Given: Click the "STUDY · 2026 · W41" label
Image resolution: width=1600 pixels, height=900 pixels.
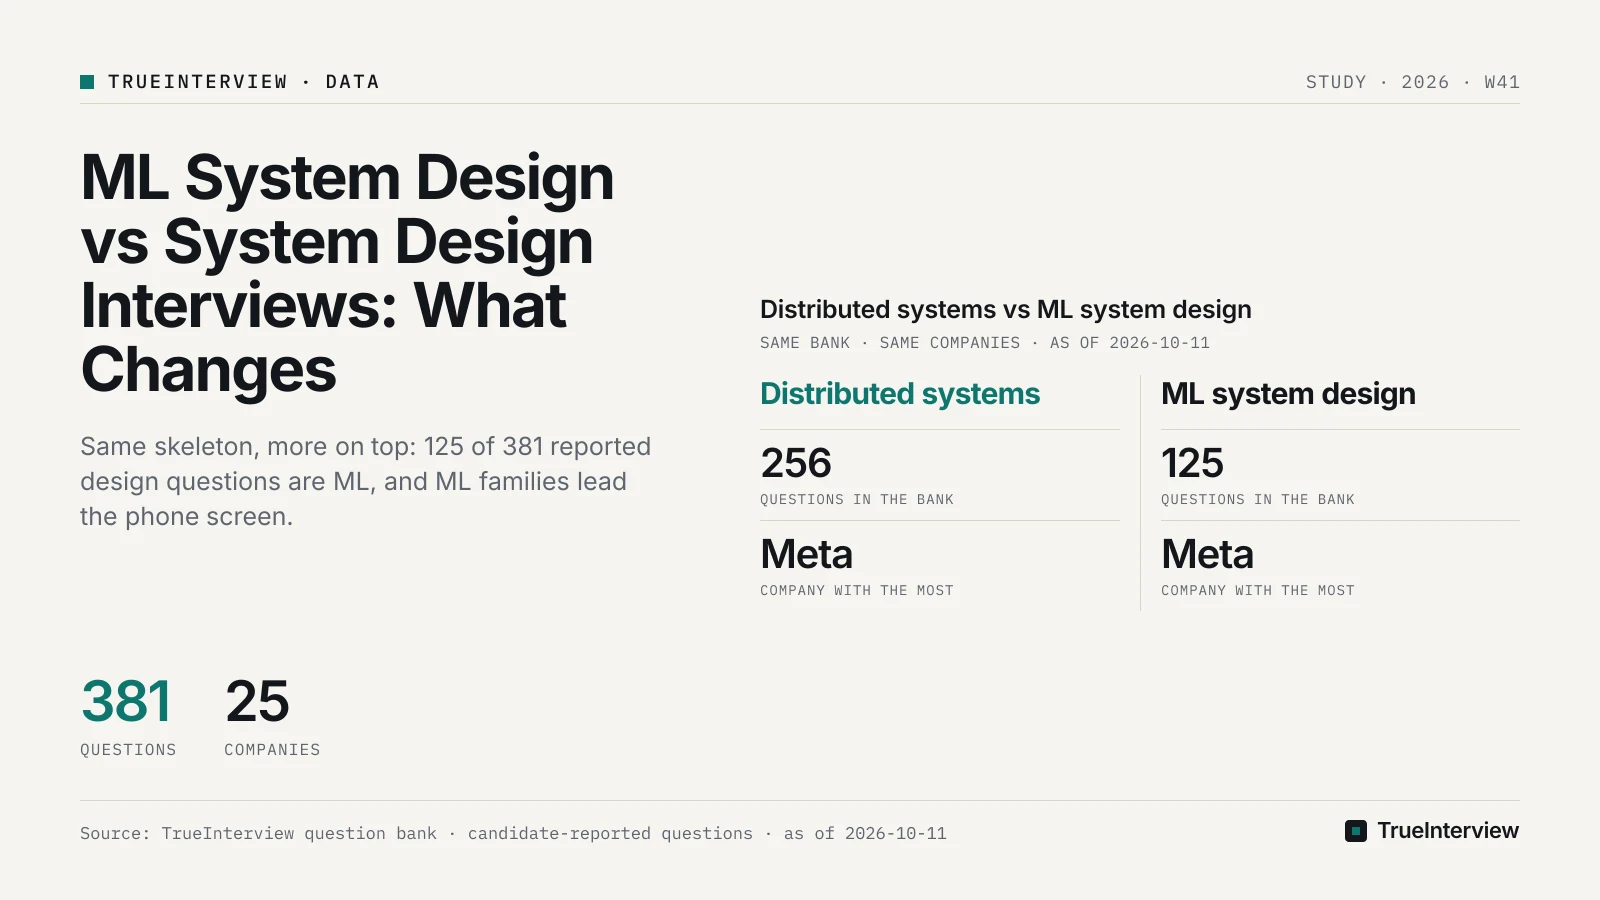Looking at the screenshot, I should [1412, 82].
